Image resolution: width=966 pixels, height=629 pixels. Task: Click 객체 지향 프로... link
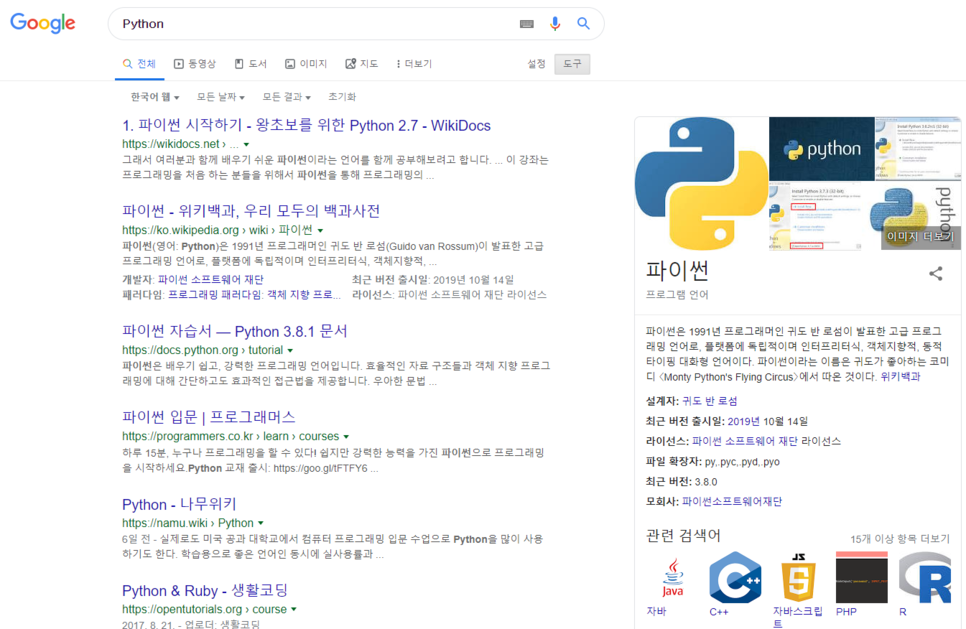click(304, 295)
